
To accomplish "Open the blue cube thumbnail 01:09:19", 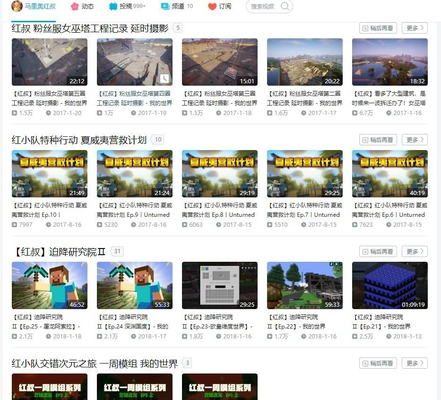I will [390, 285].
